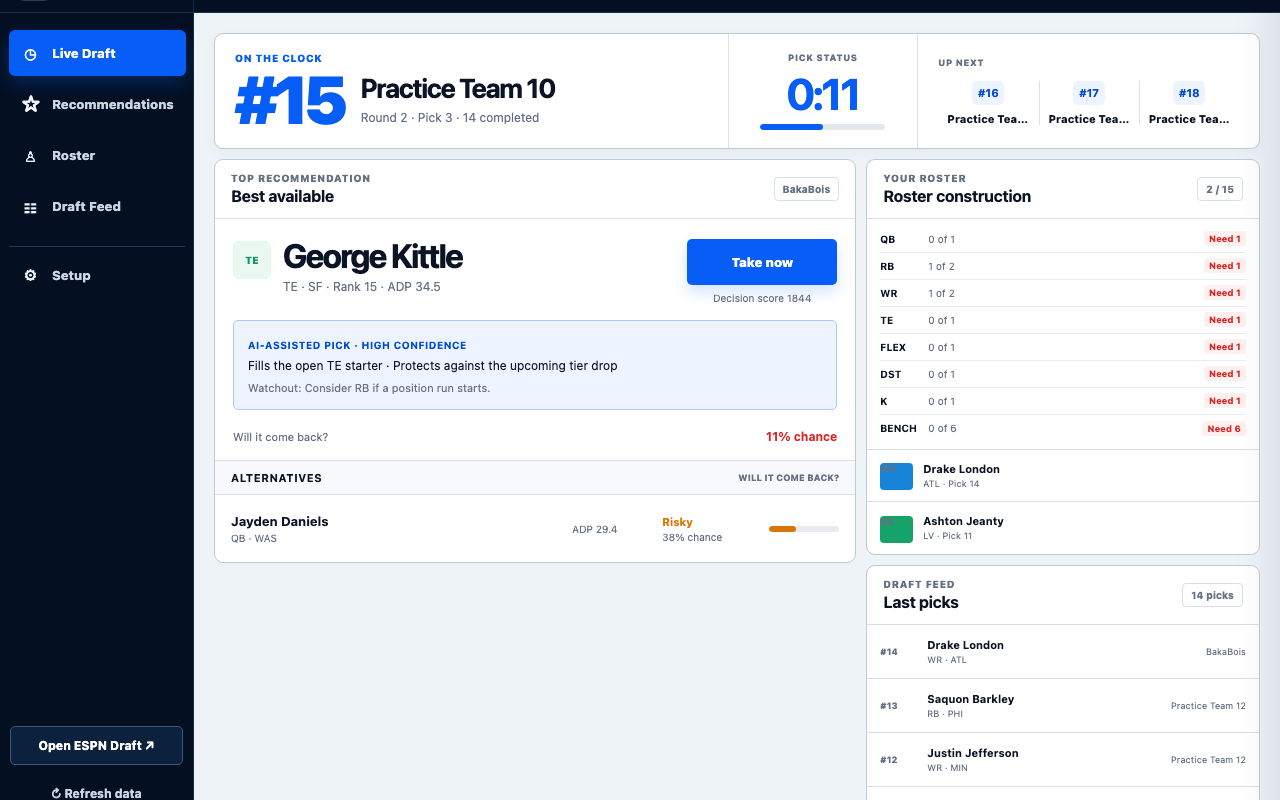Click the Setup gear icon

(x=31, y=275)
